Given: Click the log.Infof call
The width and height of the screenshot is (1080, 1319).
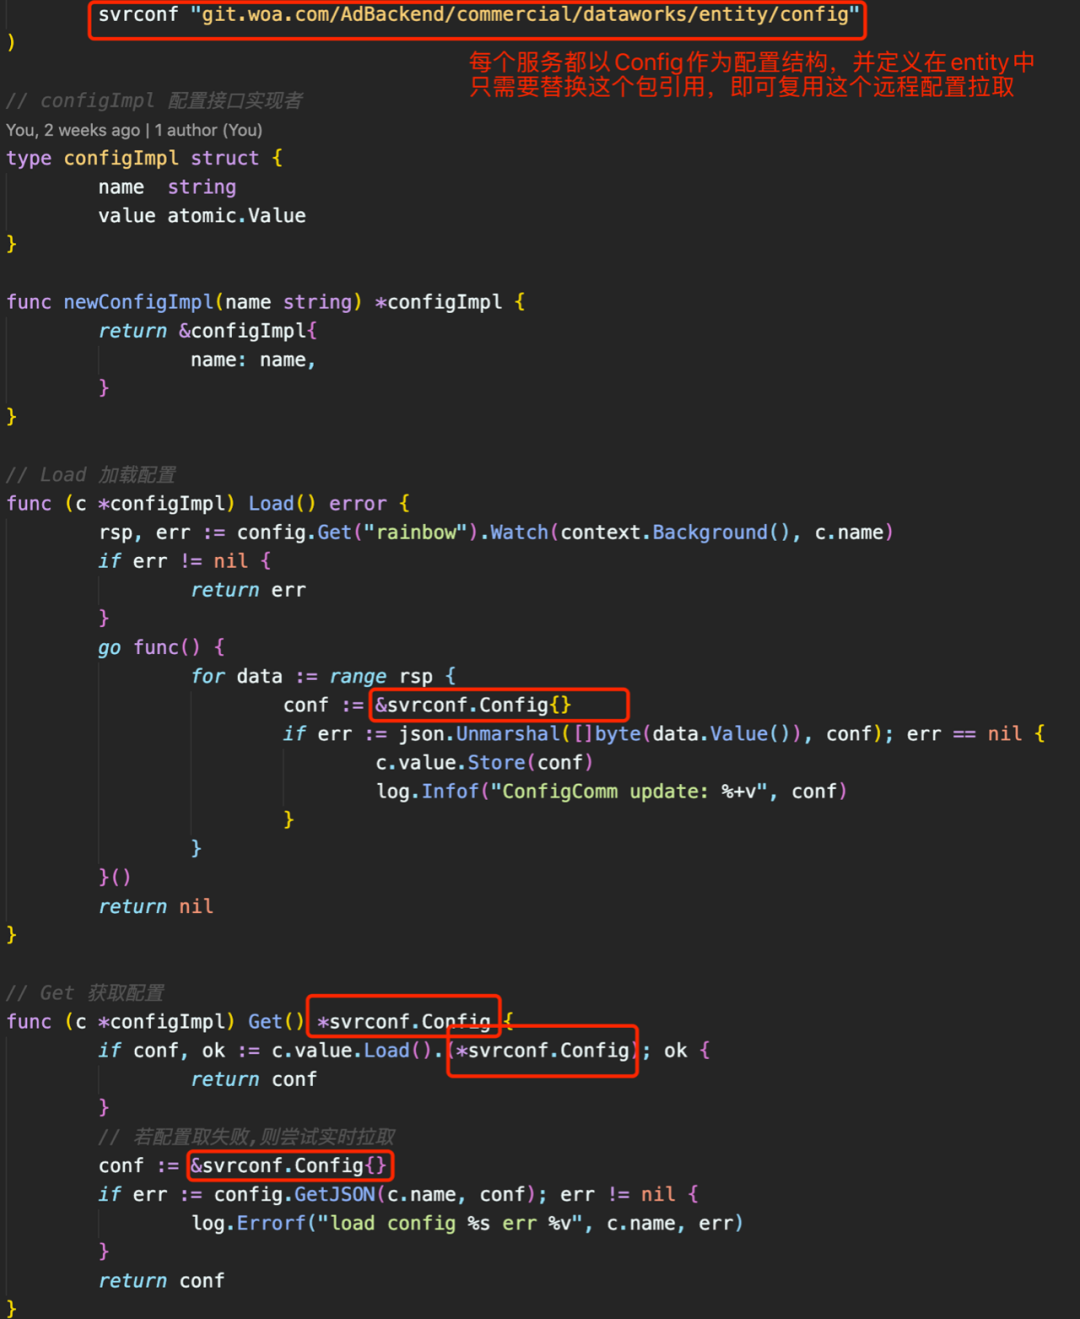Looking at the screenshot, I should [x=427, y=792].
